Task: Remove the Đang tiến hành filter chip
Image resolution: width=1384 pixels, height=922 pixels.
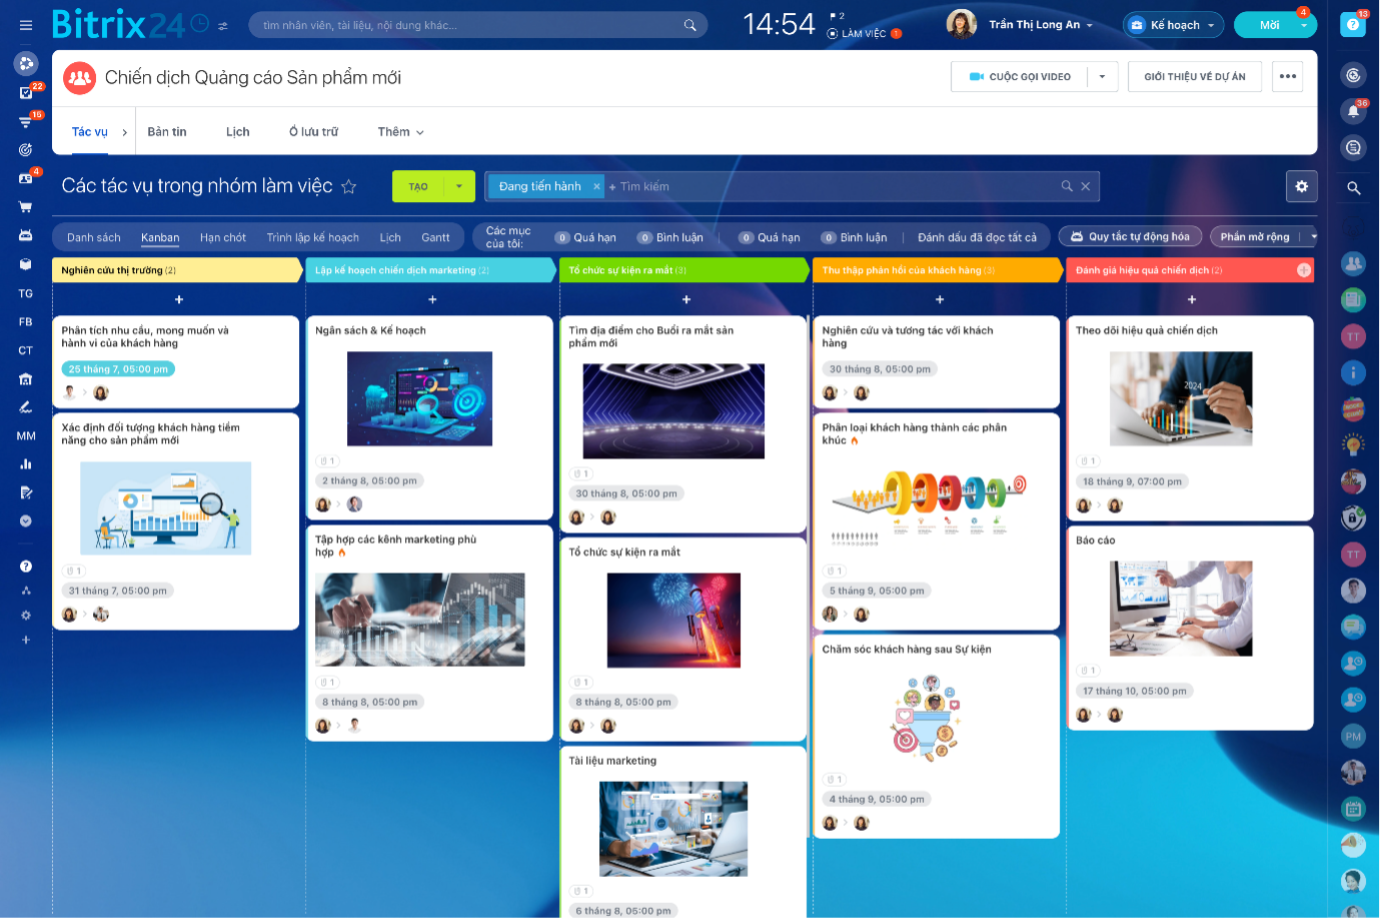Action: [x=597, y=186]
